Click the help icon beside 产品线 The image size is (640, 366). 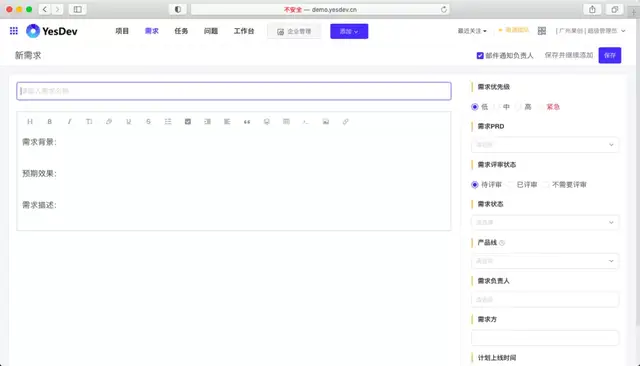[502, 243]
